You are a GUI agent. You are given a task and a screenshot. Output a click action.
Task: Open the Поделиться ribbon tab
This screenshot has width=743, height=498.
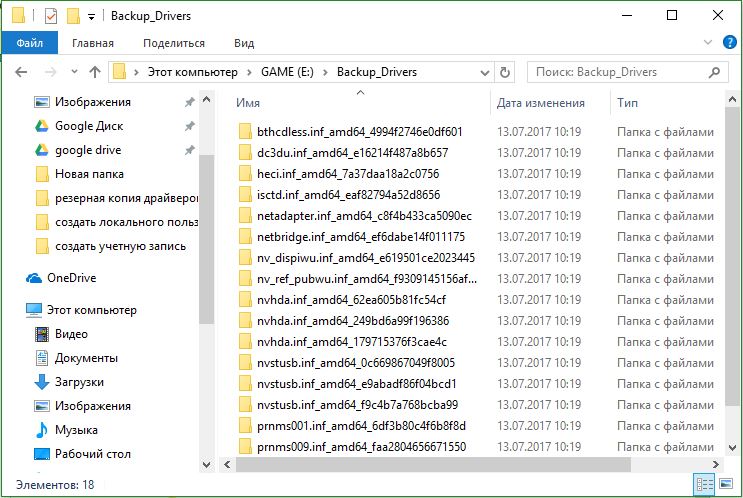coord(174,43)
